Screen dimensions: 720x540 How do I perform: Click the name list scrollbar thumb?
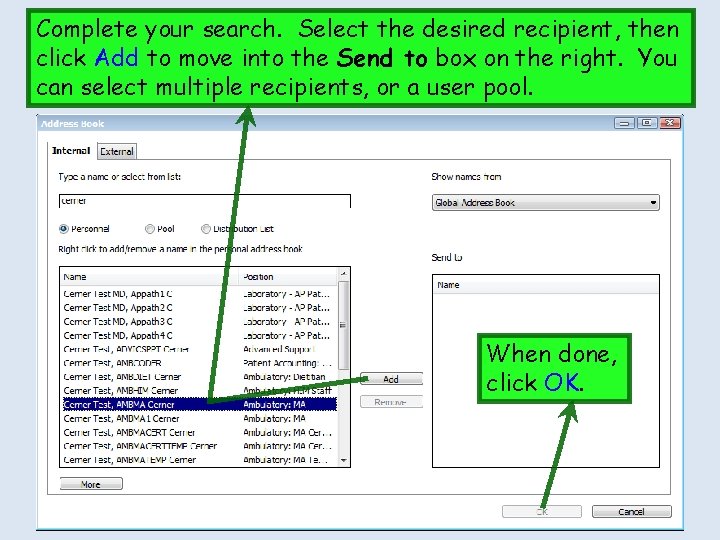tap(343, 325)
